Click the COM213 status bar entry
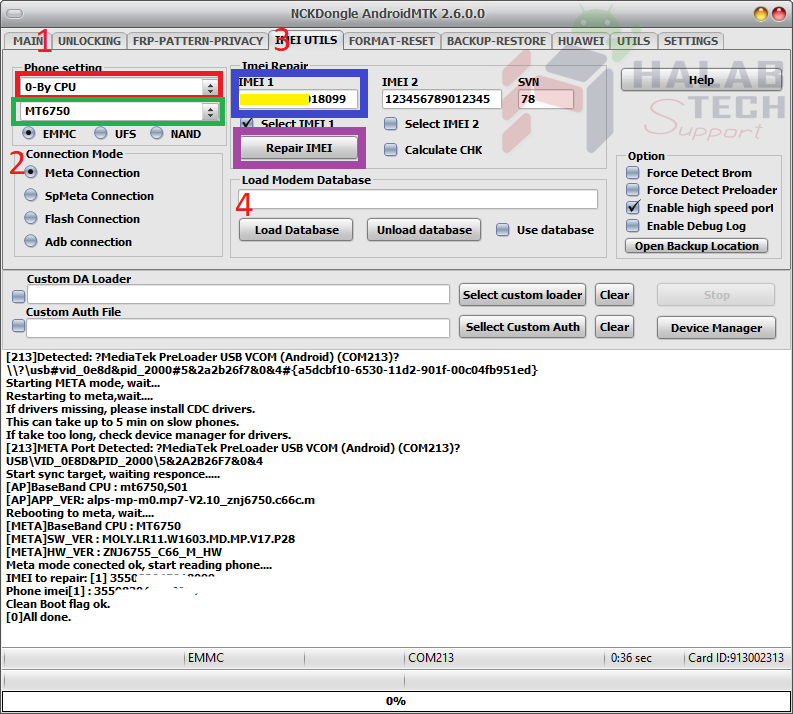Screen dimensions: 793x714 [431, 658]
